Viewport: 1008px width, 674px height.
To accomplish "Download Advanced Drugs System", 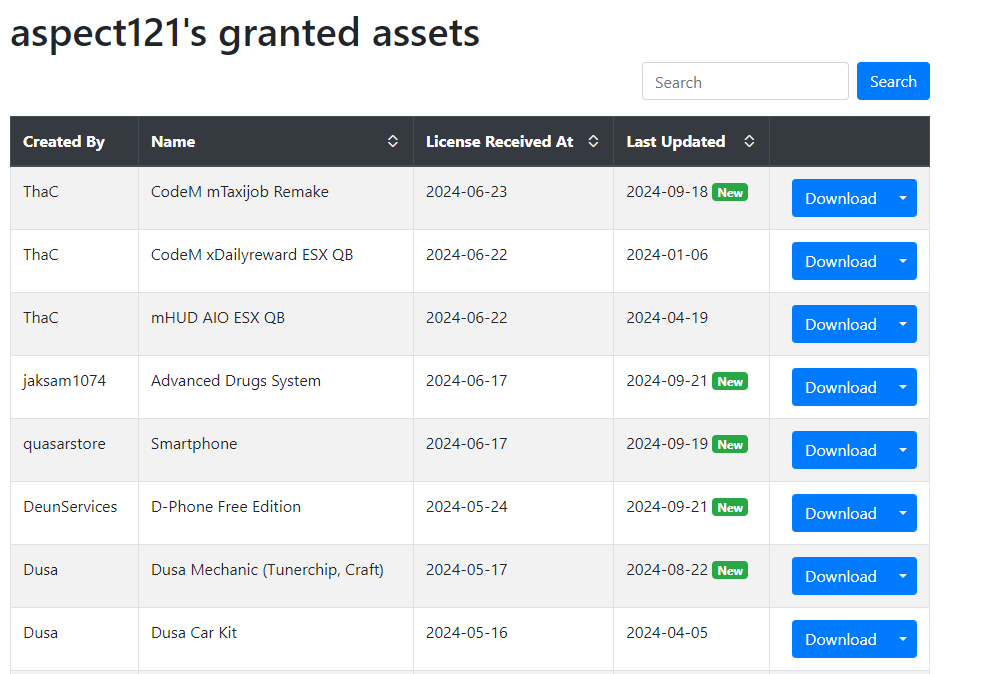I will coord(840,387).
